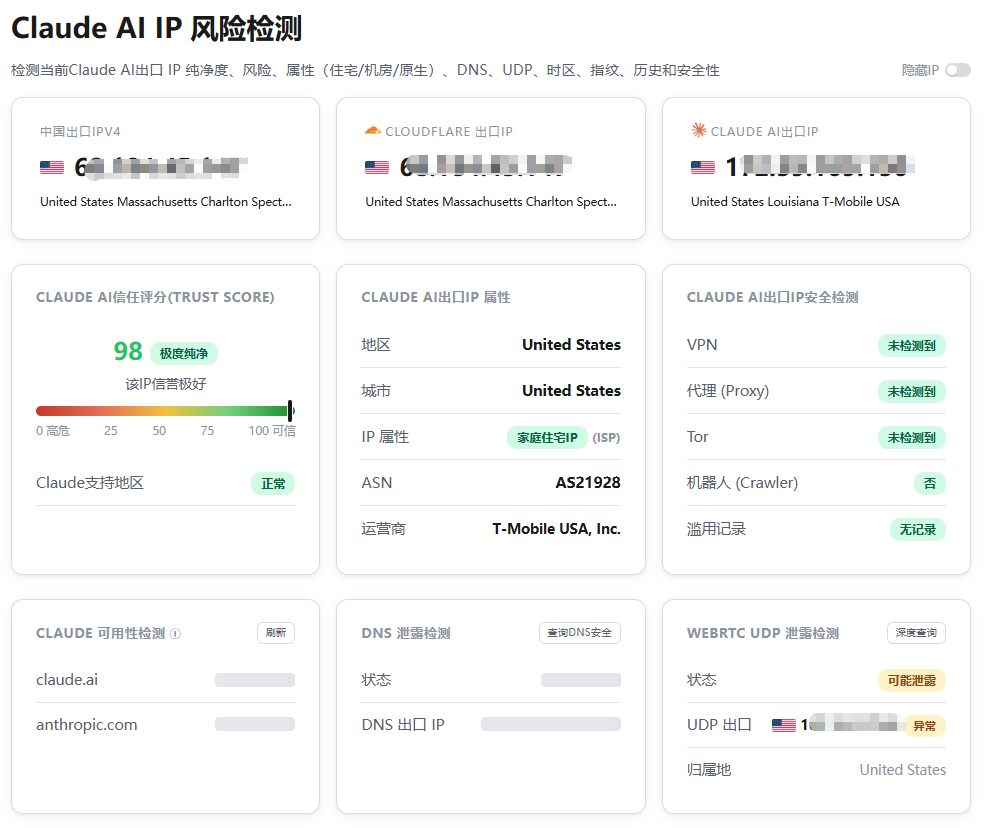Image resolution: width=985 pixels, height=828 pixels.
Task: Click the Cloudflare cloud icon
Action: 373,131
